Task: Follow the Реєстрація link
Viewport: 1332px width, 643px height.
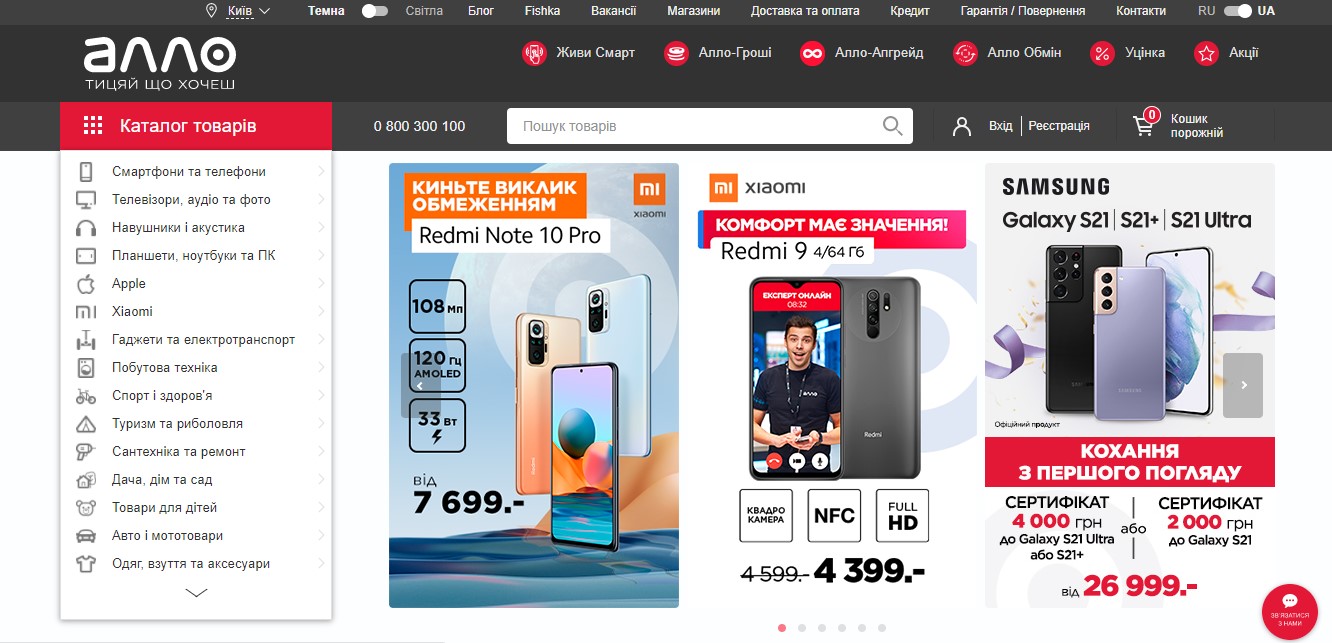Action: [1059, 126]
